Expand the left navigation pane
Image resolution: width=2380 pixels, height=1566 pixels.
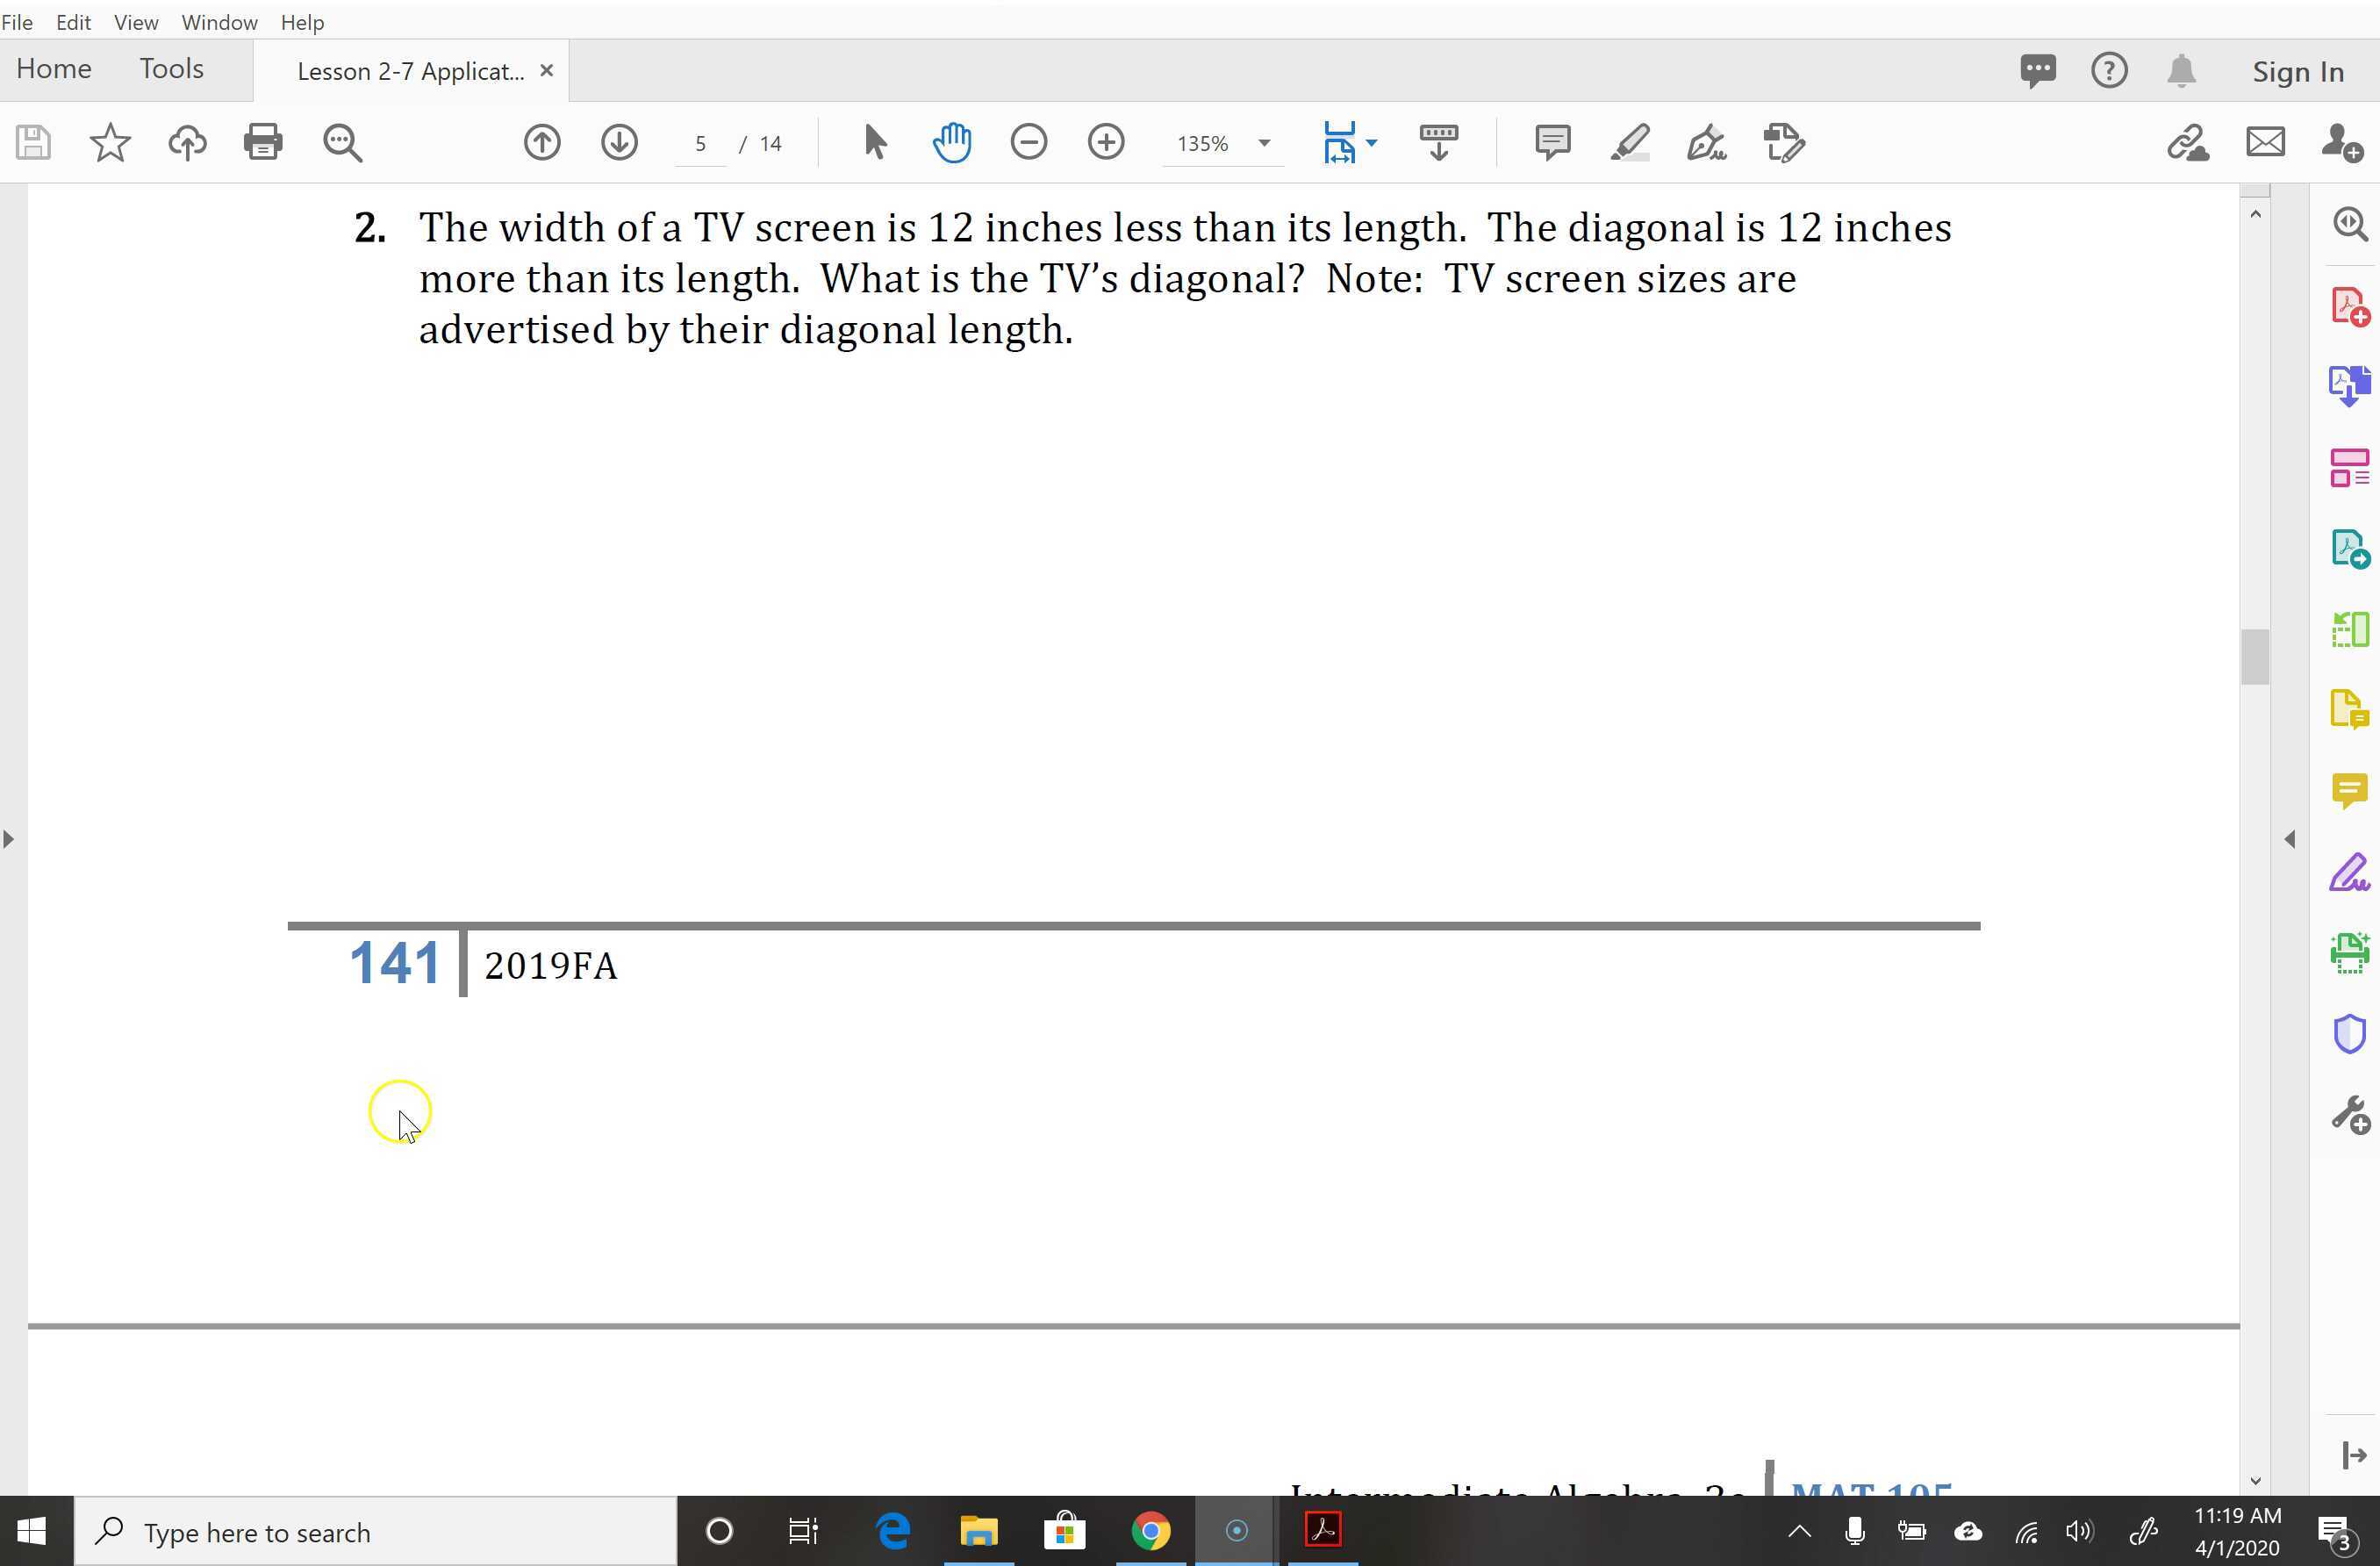(10, 838)
